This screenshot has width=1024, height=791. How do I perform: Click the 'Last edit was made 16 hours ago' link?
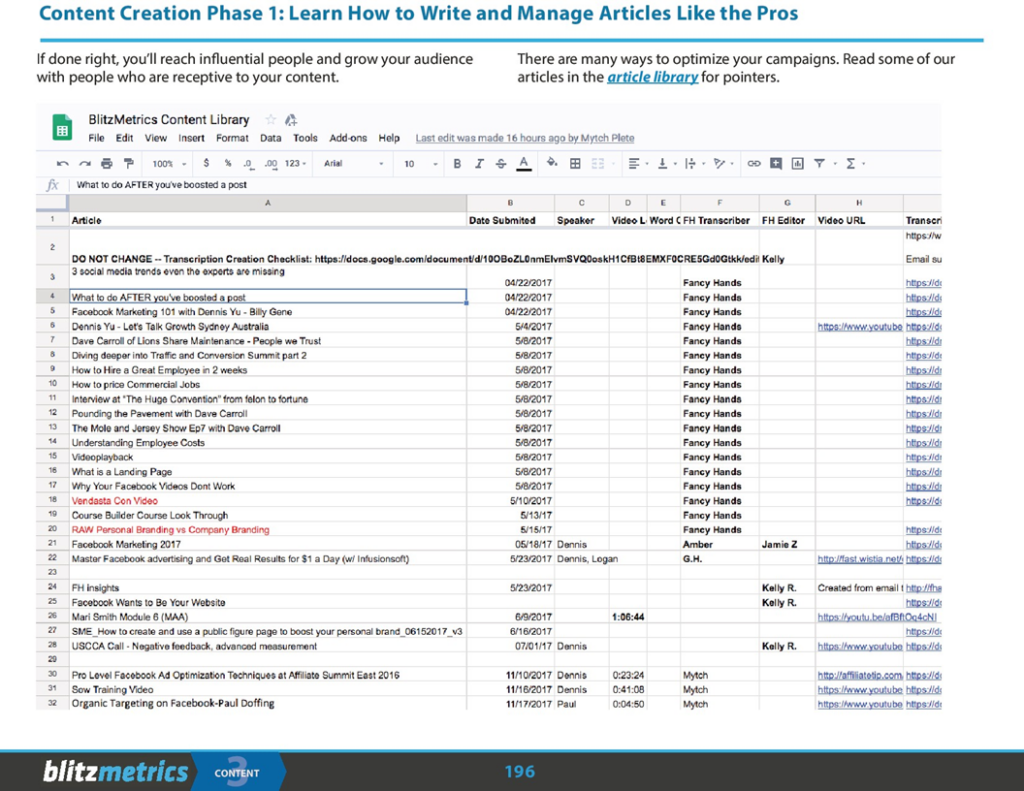coord(524,138)
